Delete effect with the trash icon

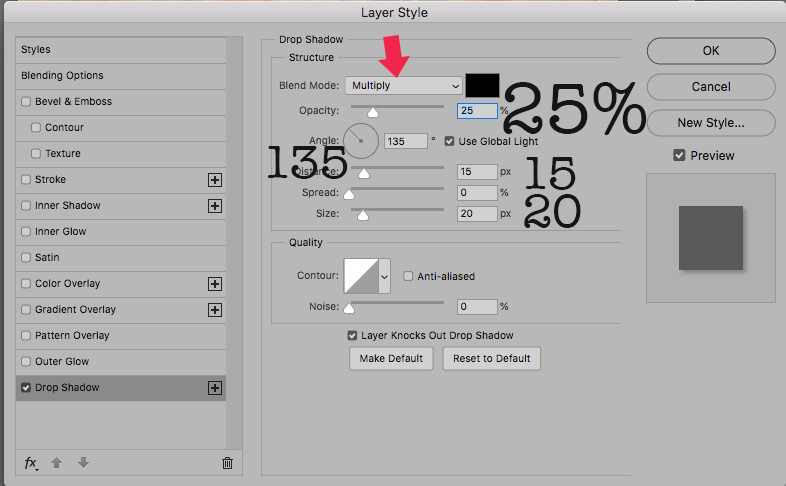227,463
